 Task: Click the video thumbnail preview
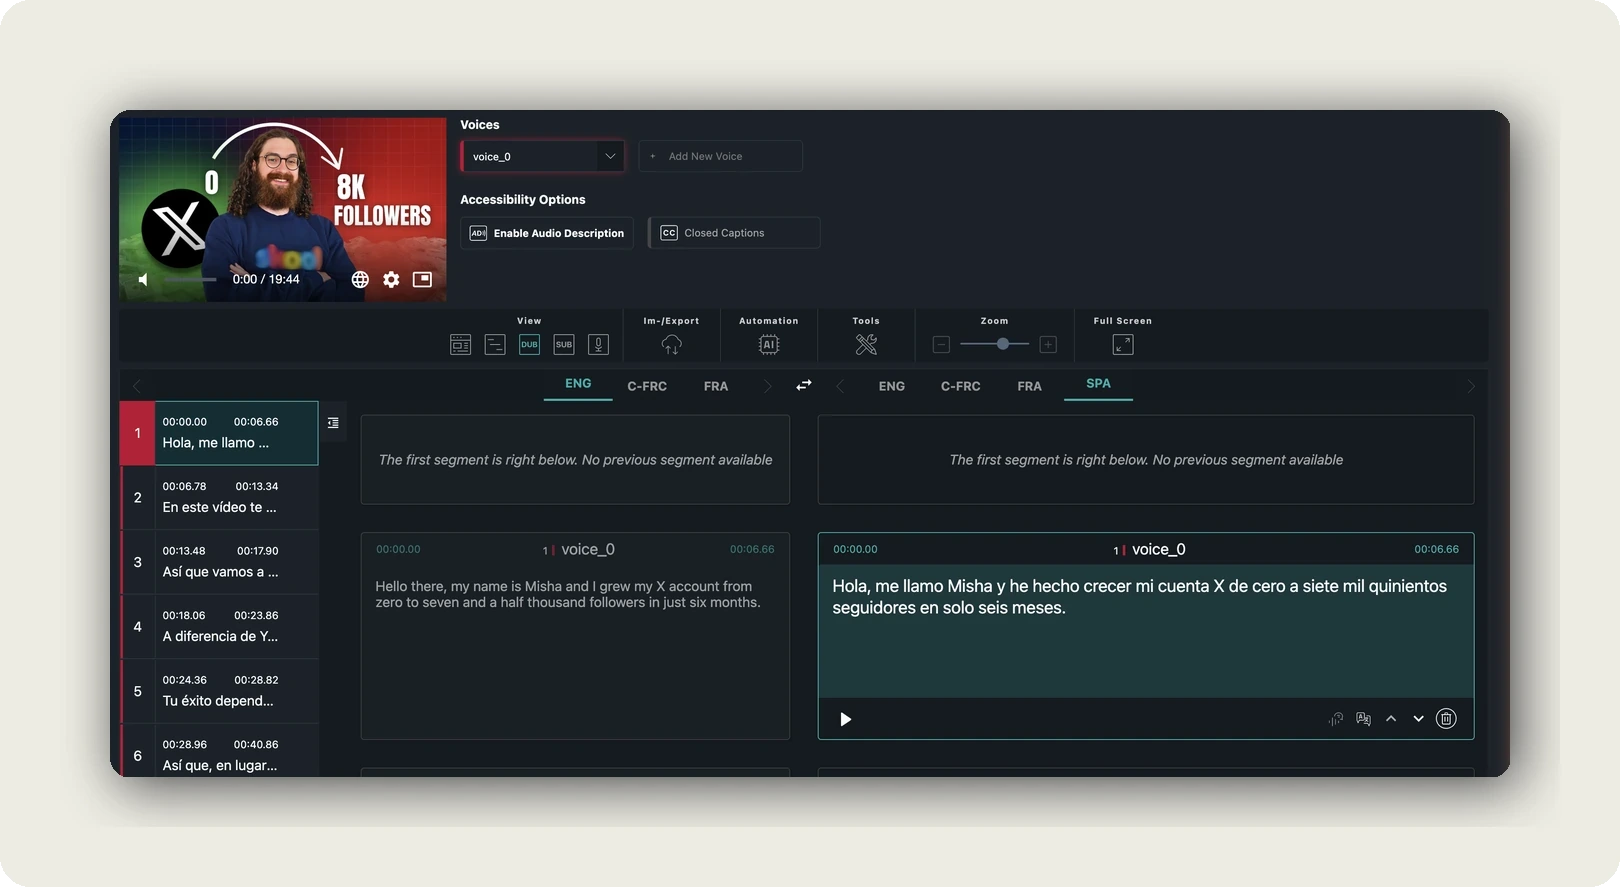[x=283, y=209]
